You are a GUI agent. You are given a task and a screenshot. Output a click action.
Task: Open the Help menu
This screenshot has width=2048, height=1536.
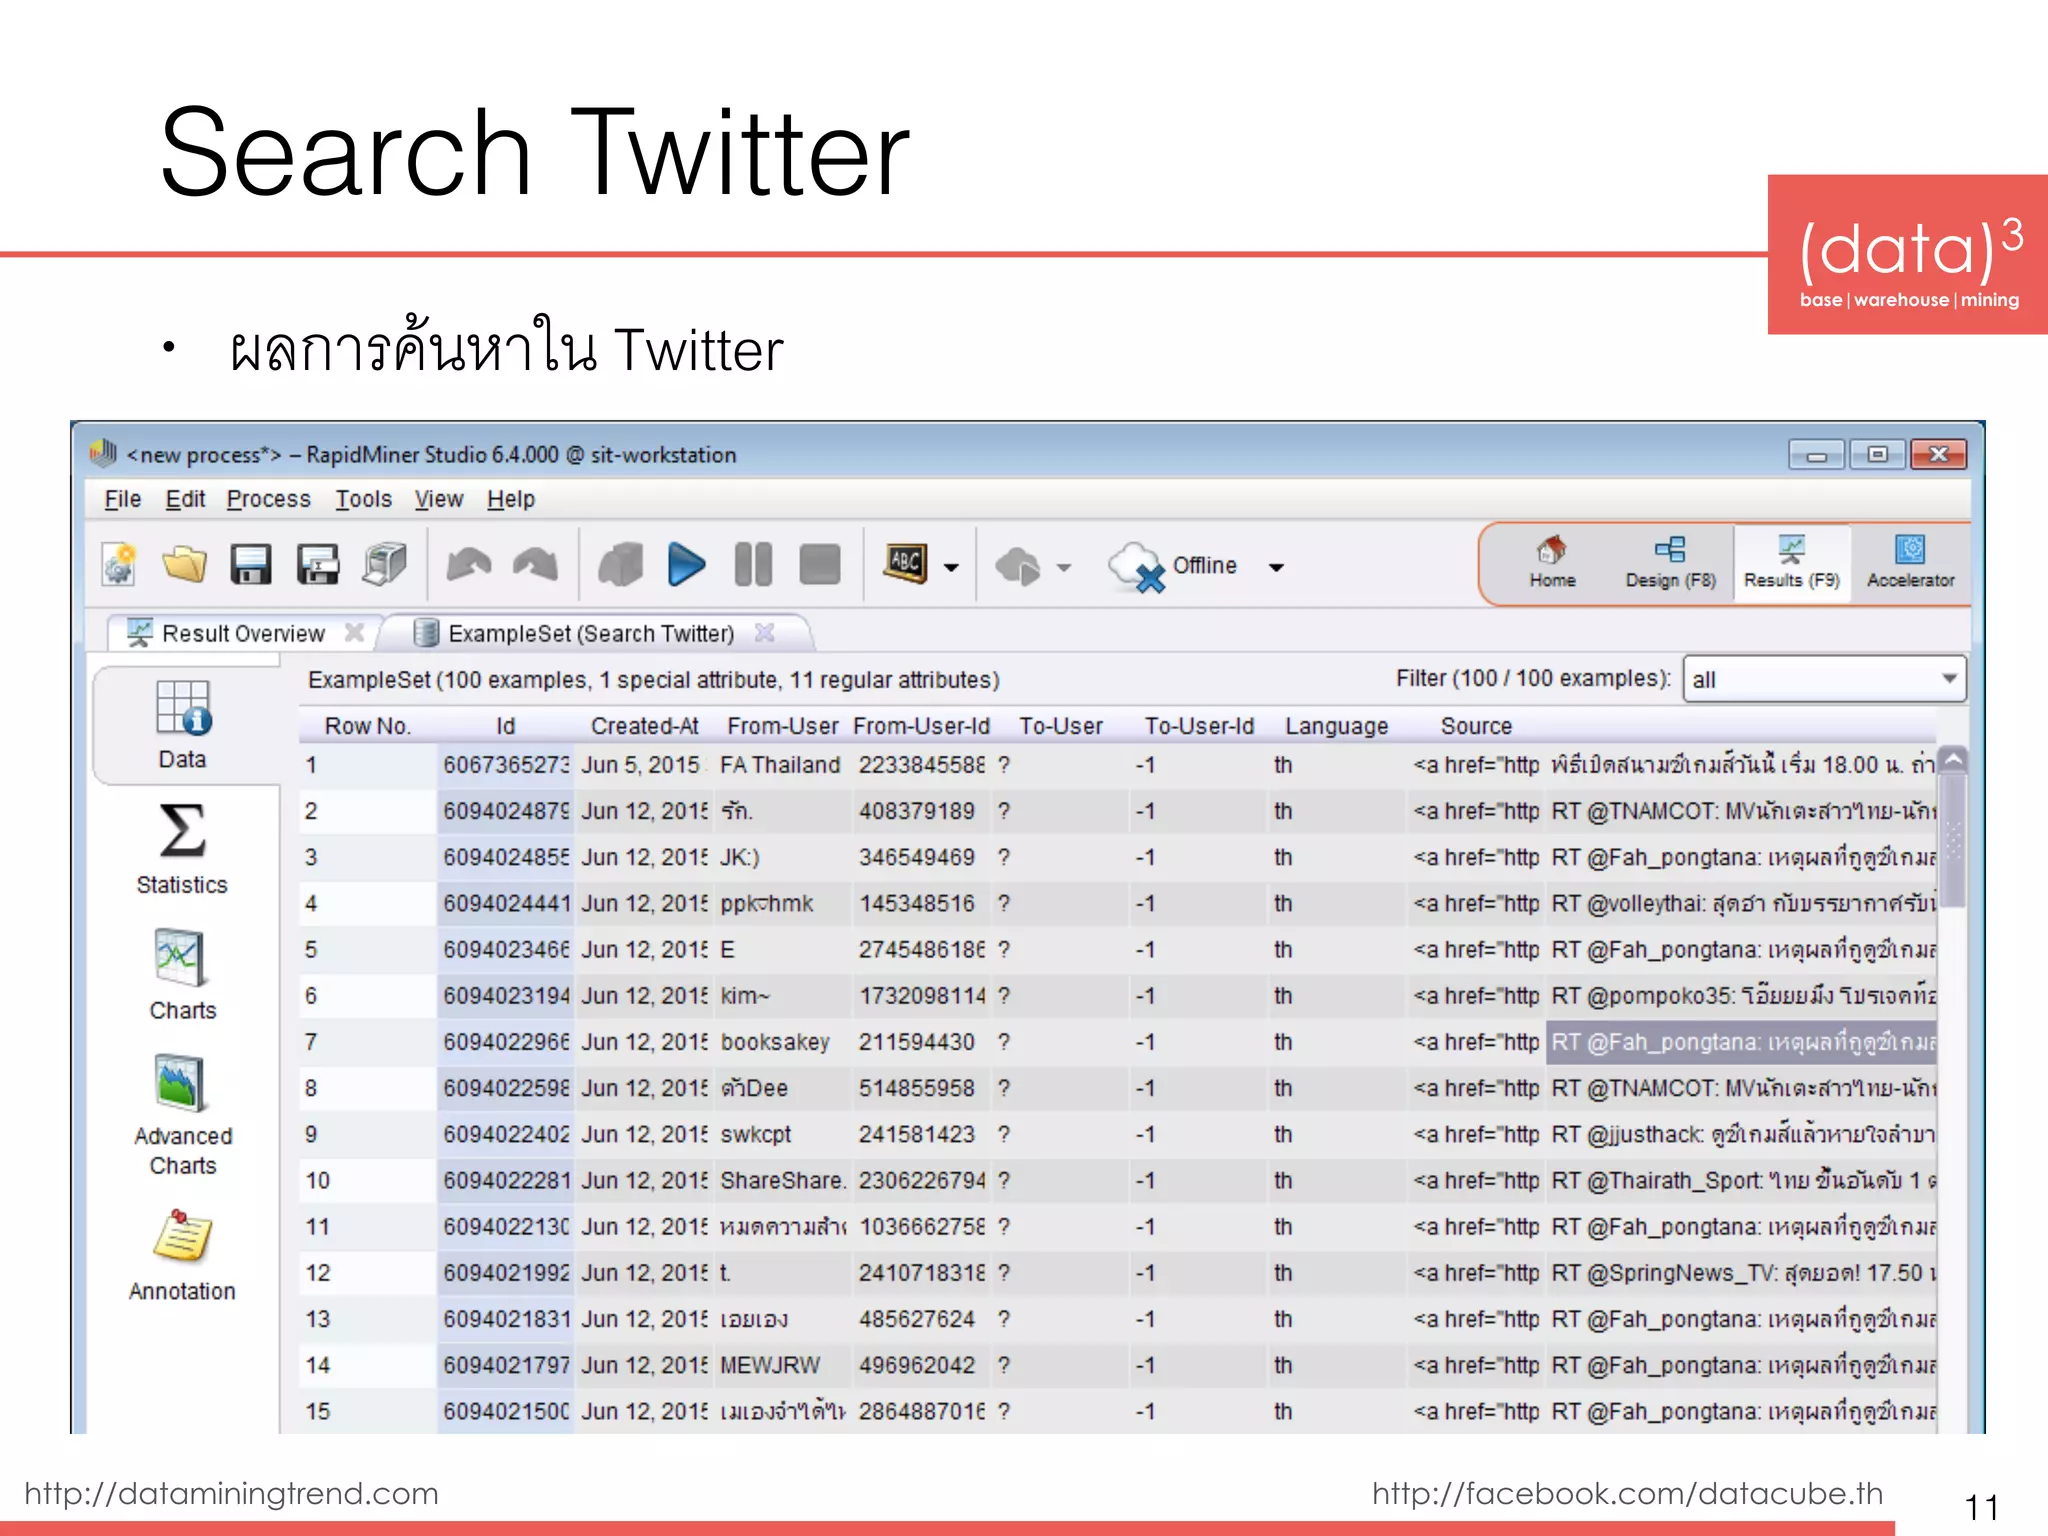tap(511, 499)
